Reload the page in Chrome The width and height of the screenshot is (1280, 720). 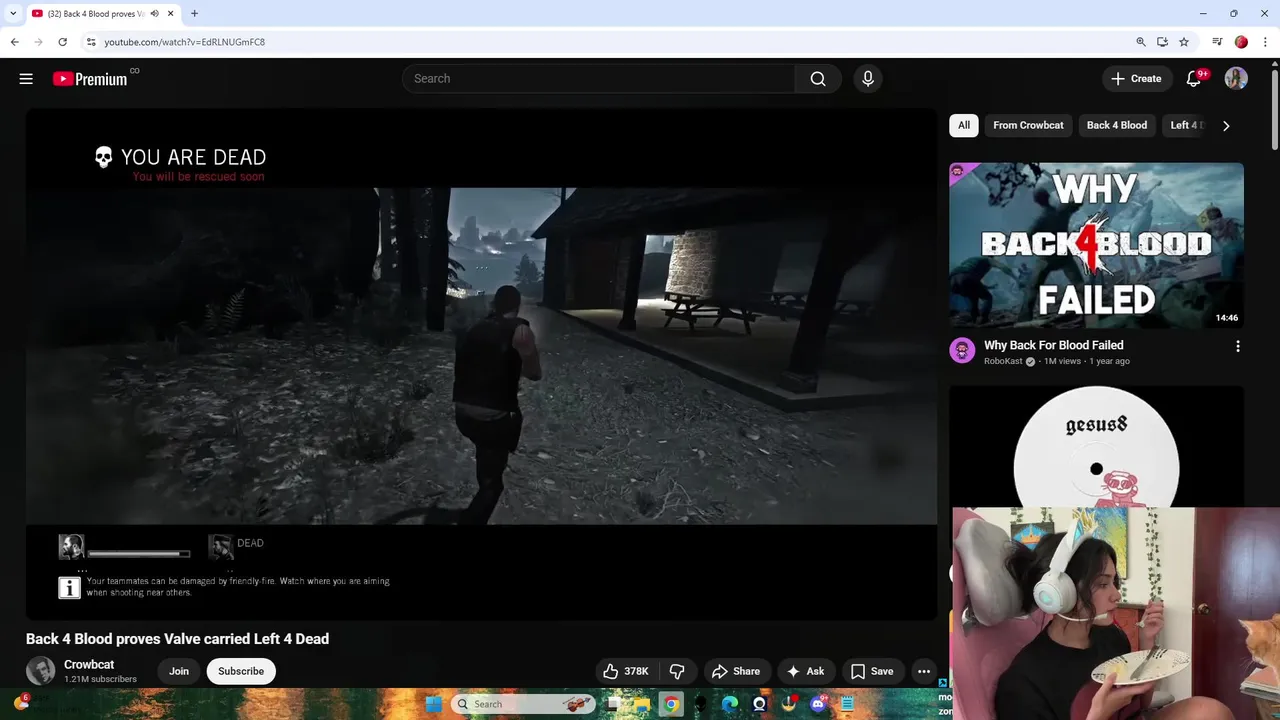point(62,42)
